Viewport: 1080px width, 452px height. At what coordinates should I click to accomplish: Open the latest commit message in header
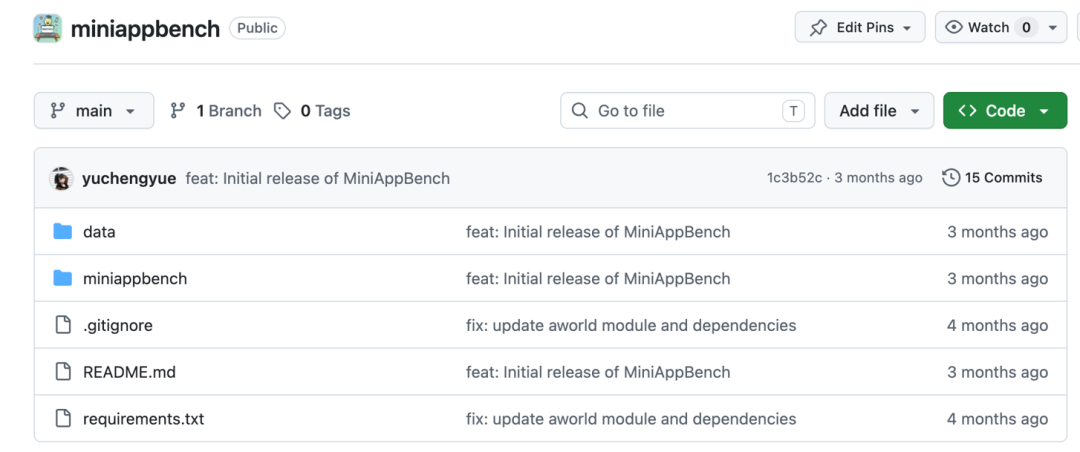(318, 178)
